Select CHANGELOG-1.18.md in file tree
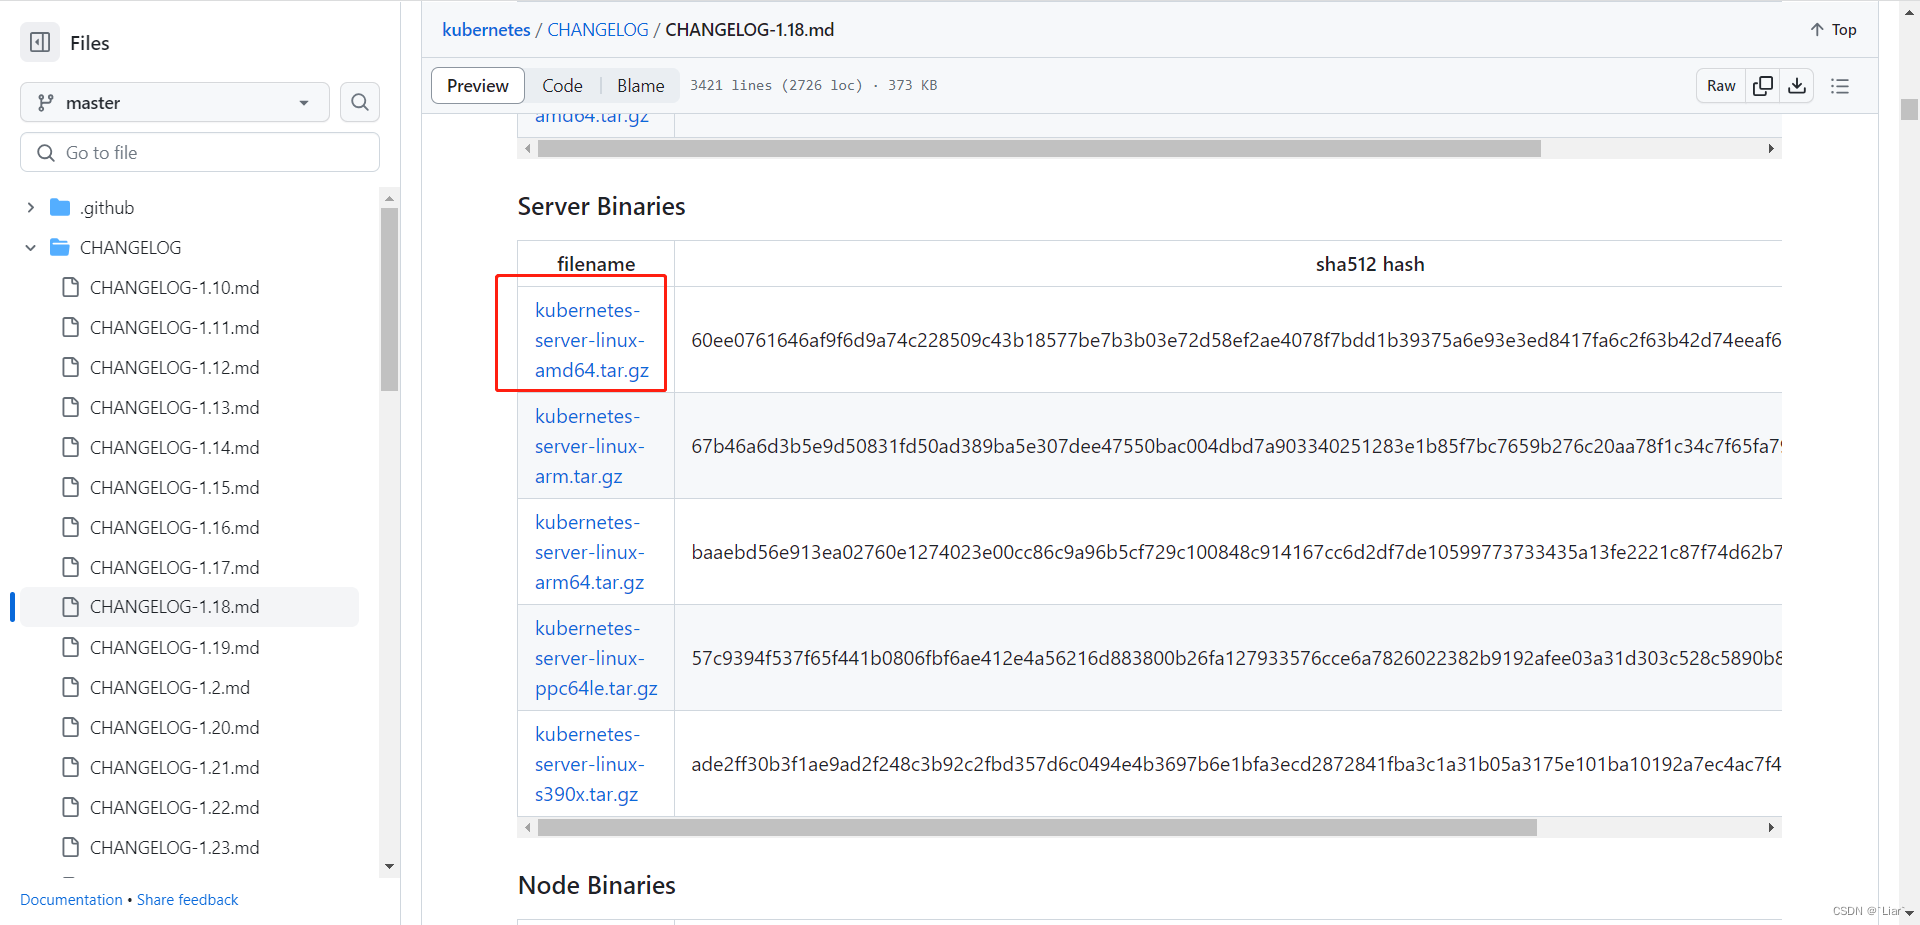The height and width of the screenshot is (925, 1920). [x=189, y=607]
